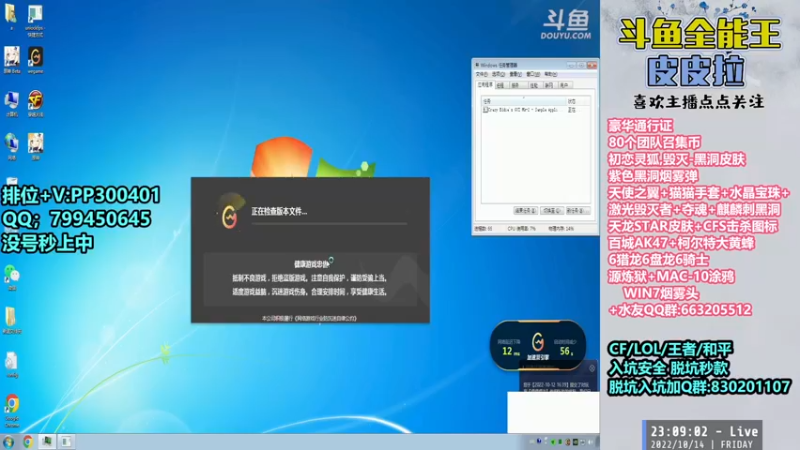Click the accelerator widget center logo
This screenshot has width=800, height=450.
[x=538, y=342]
